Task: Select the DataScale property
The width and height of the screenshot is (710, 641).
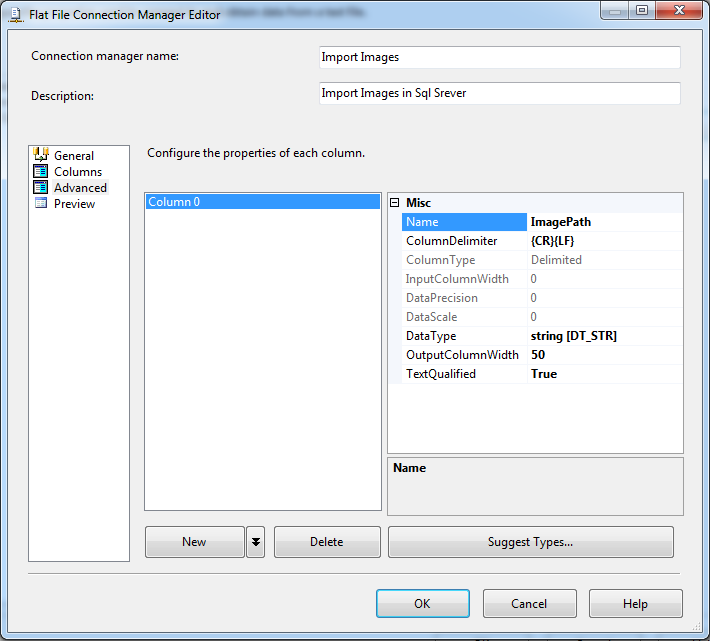Action: point(464,317)
